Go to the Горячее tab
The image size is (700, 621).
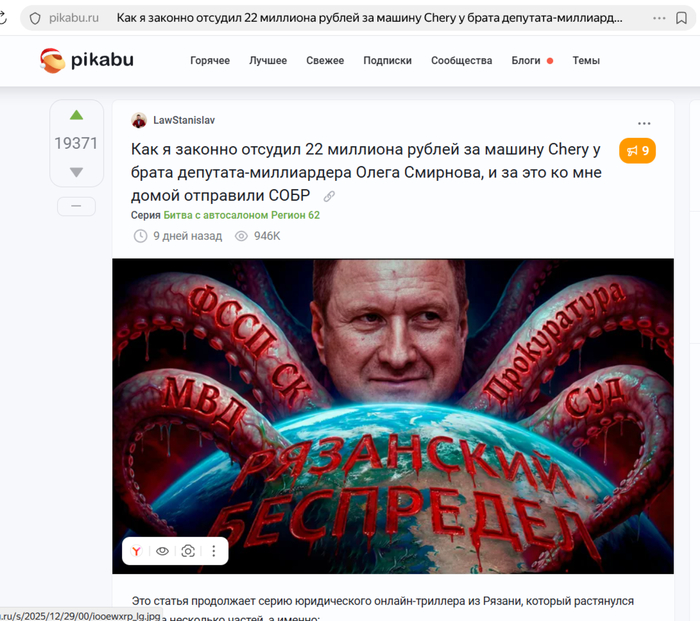tap(210, 60)
